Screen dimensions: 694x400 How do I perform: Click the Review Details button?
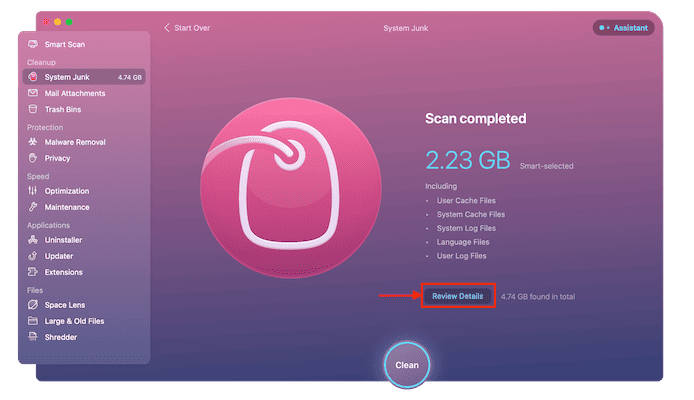coord(458,296)
